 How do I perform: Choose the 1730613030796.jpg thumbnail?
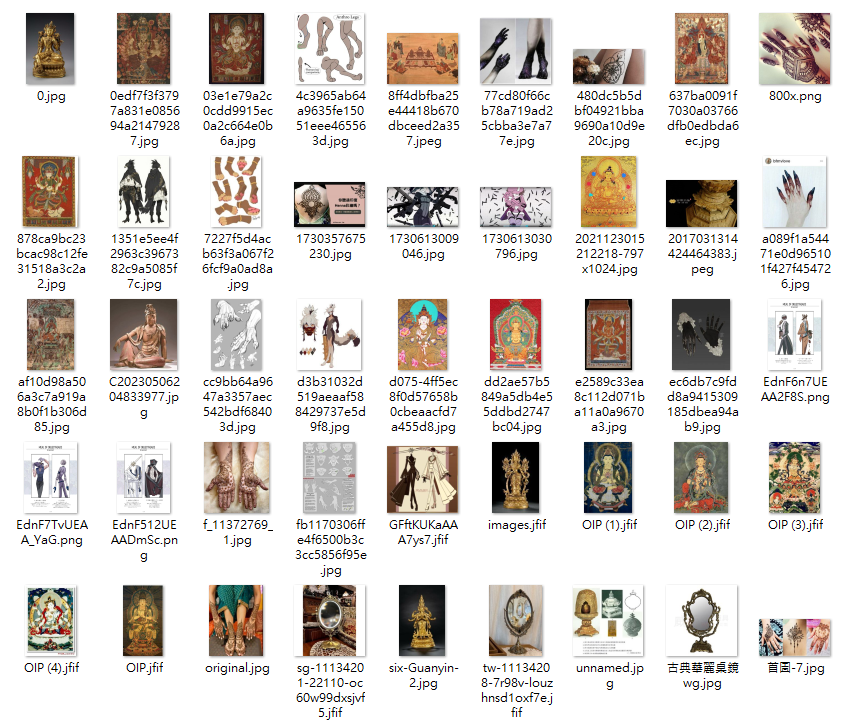(516, 207)
